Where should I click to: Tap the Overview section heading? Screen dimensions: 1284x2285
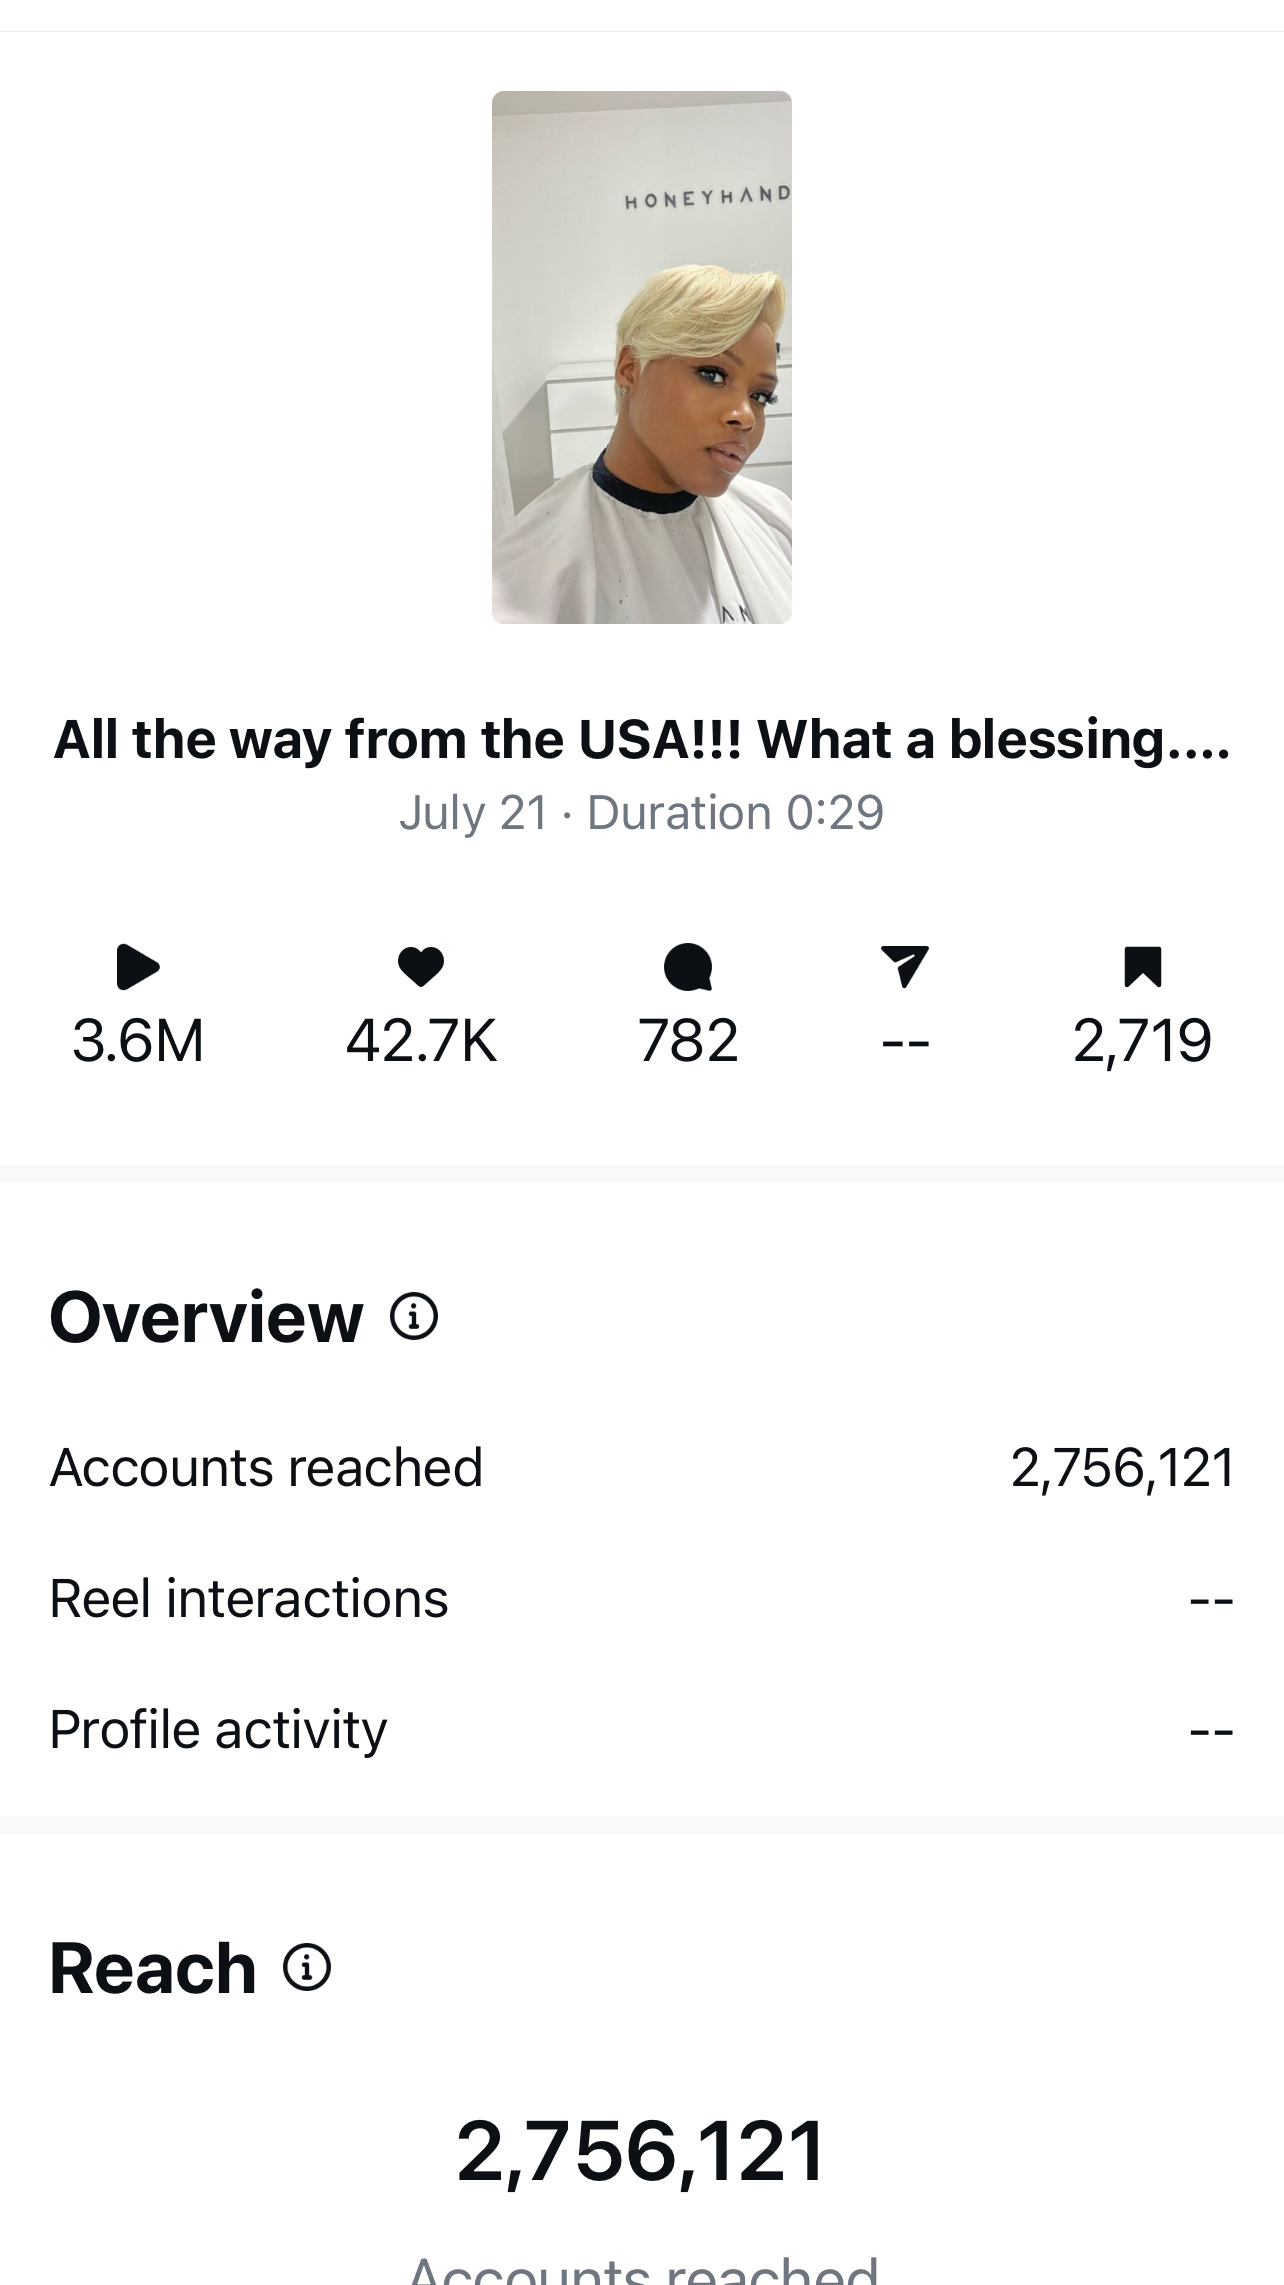[206, 1317]
